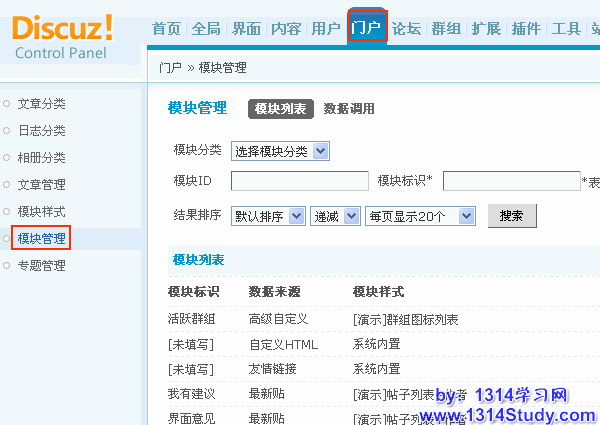Go to the 论坛 navigation tab

click(x=406, y=28)
